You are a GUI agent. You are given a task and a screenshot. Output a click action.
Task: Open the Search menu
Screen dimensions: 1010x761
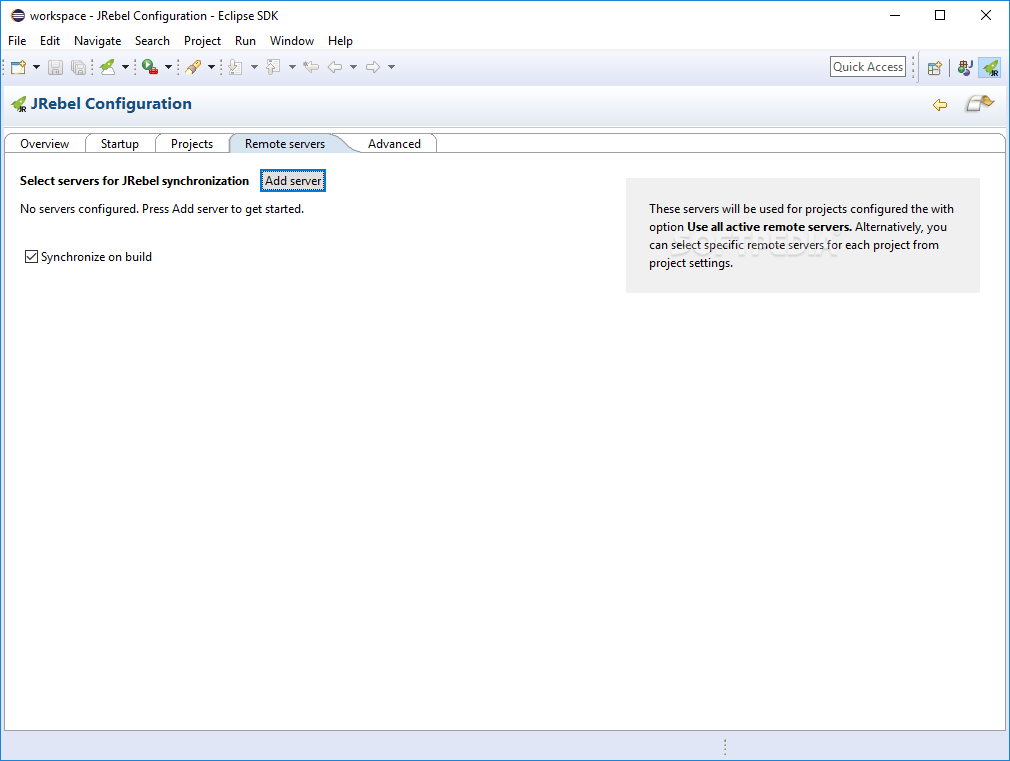(x=152, y=41)
